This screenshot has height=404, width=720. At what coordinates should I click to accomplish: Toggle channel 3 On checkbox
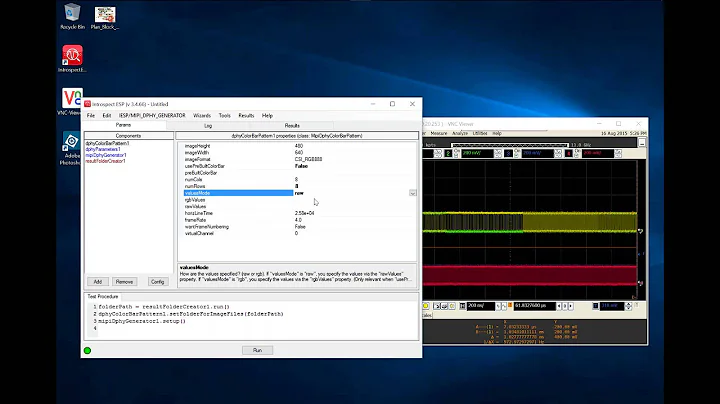pos(517,156)
